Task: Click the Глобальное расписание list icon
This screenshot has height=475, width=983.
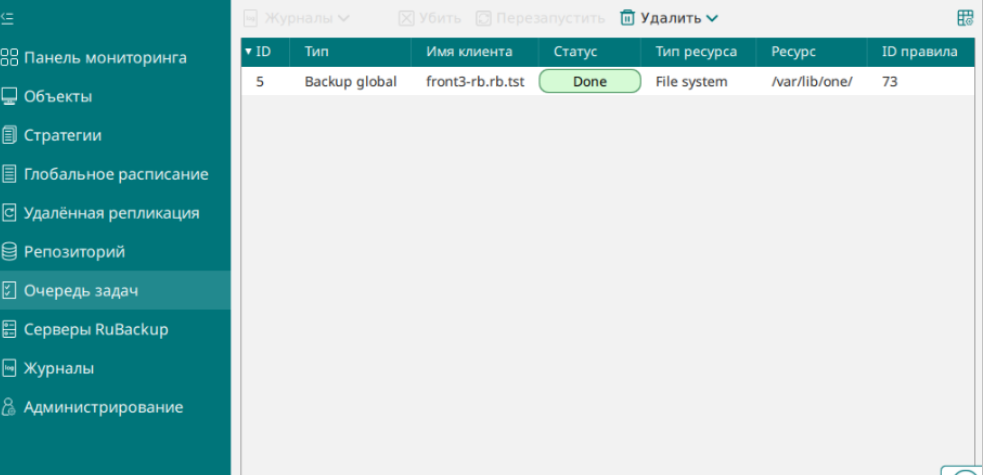Action: tap(9, 174)
